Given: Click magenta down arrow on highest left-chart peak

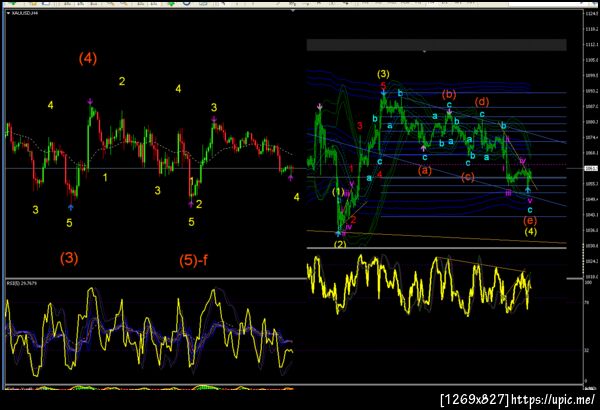Looking at the screenshot, I should (x=90, y=101).
